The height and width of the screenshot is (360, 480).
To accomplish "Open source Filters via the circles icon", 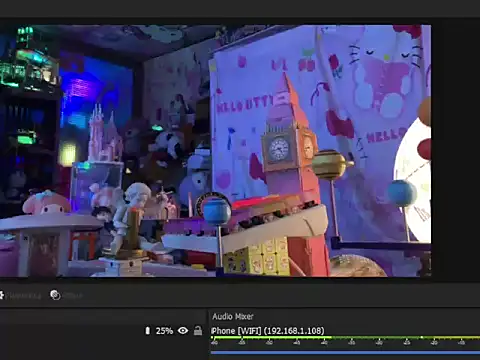I will tap(66, 295).
